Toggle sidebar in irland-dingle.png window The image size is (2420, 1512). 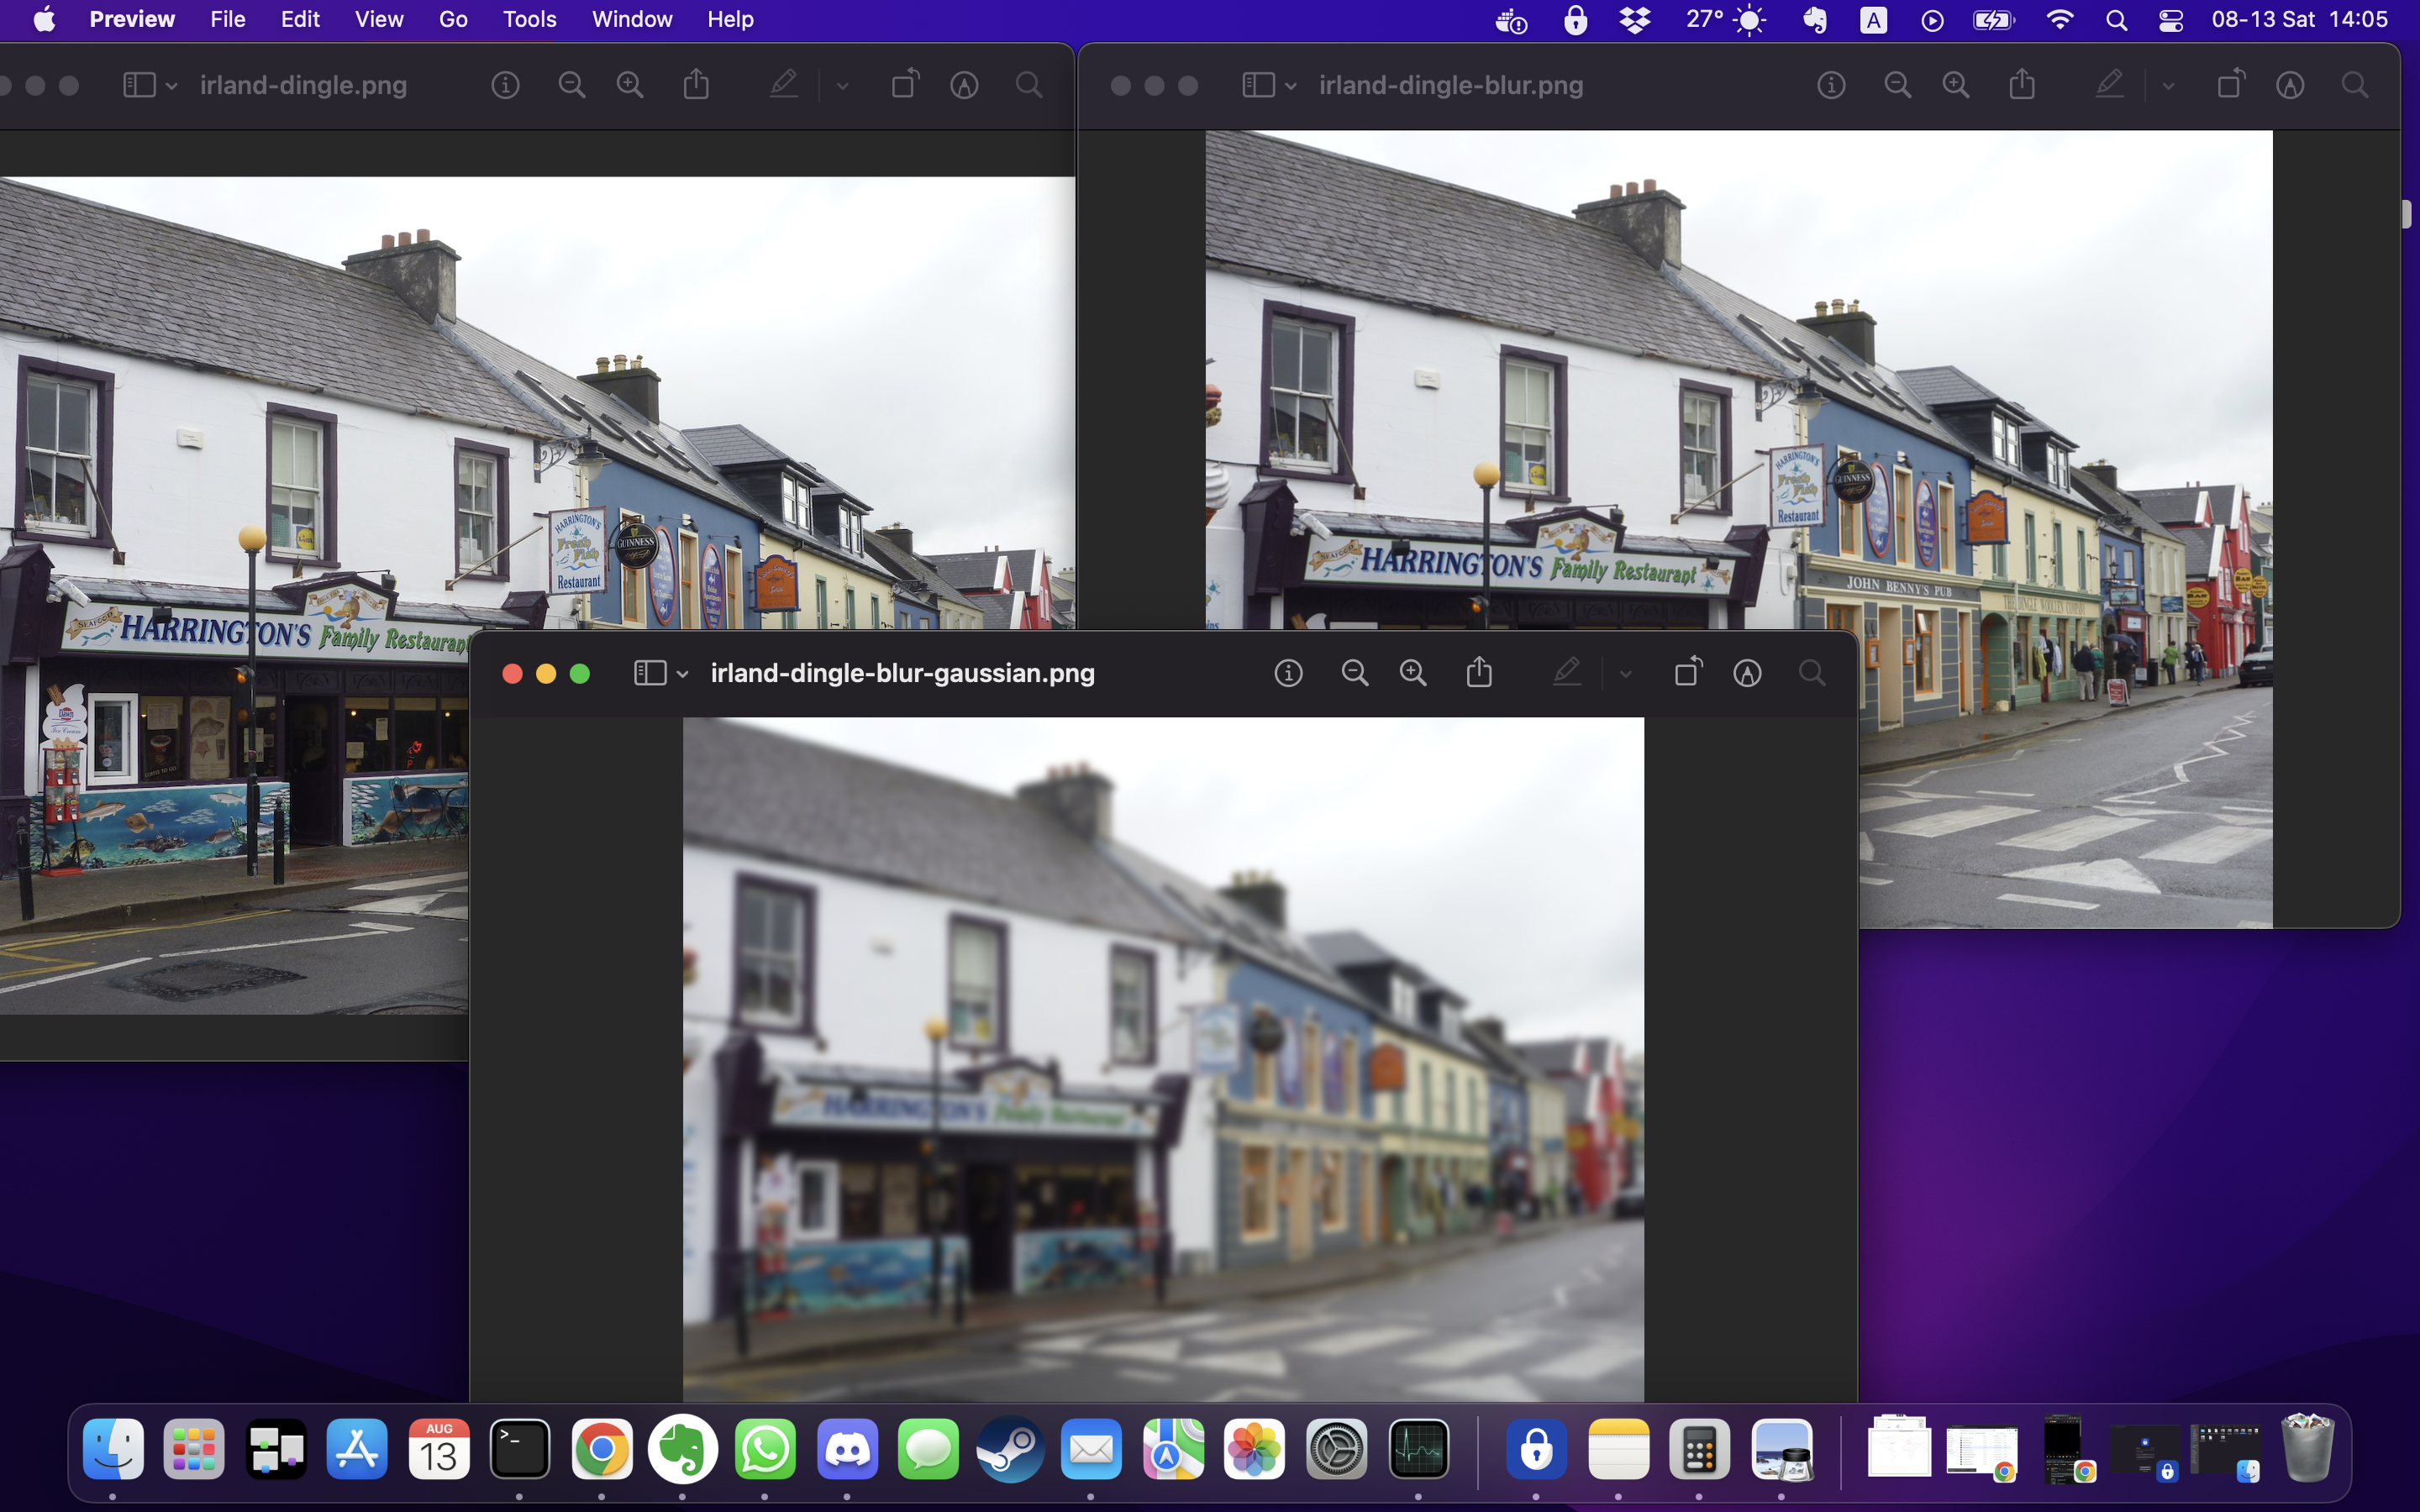pos(139,85)
